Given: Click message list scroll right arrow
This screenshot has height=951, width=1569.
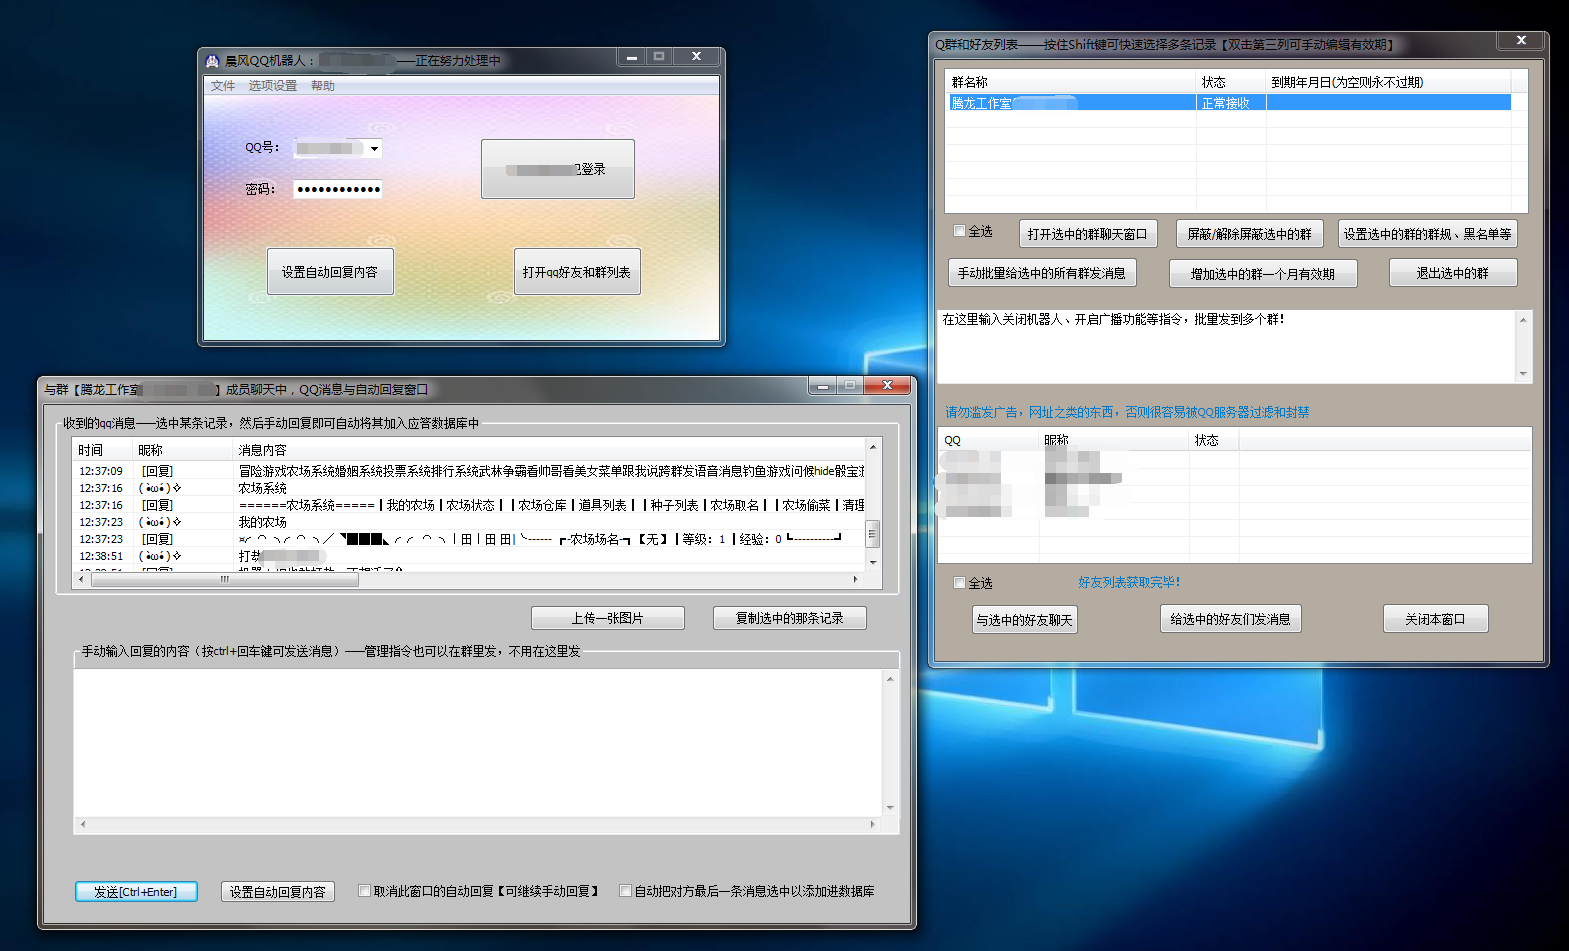Looking at the screenshot, I should click(855, 579).
